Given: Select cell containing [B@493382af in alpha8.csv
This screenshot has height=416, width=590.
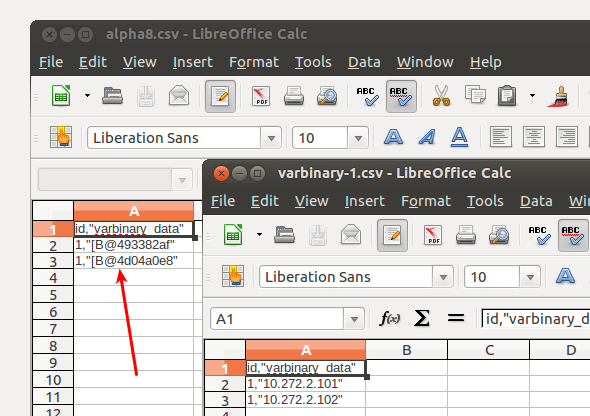Looking at the screenshot, I should 134,245.
